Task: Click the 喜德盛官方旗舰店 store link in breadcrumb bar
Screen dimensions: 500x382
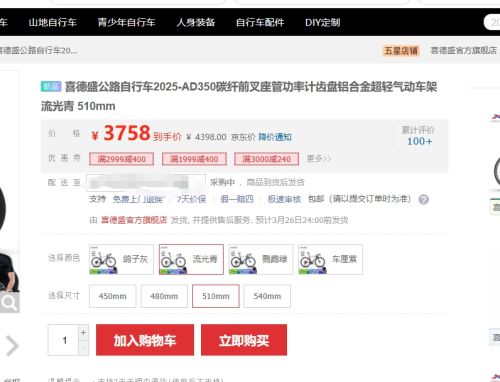Action: (x=463, y=50)
